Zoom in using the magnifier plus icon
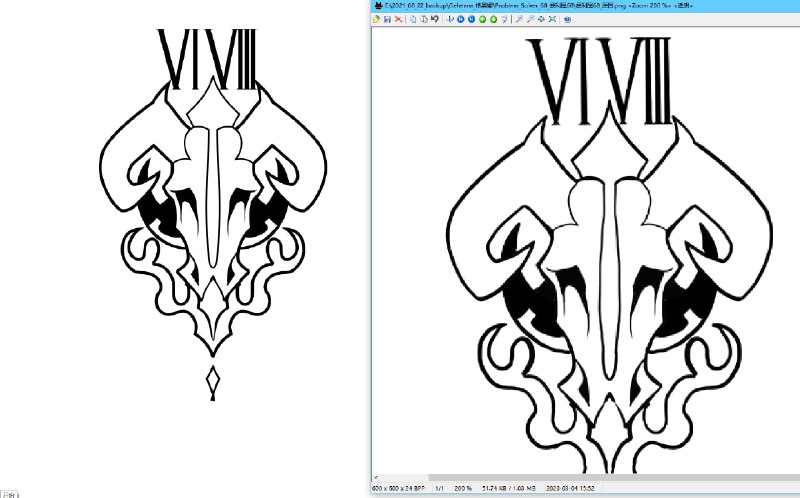 coord(519,19)
